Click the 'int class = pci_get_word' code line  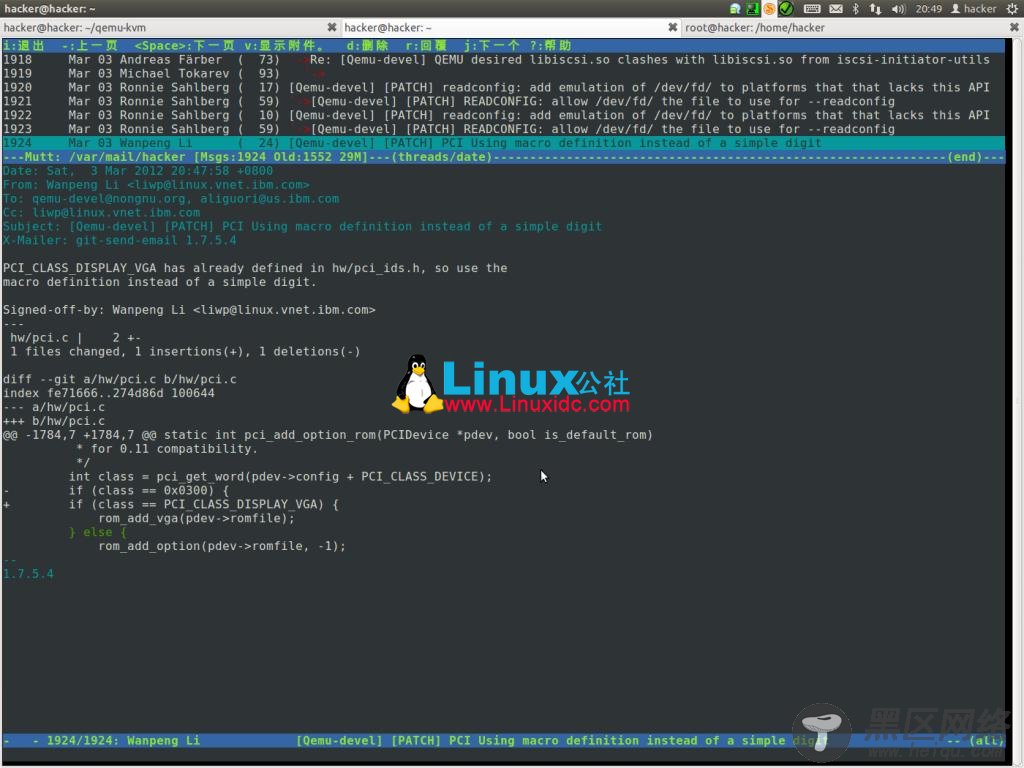[x=280, y=477]
